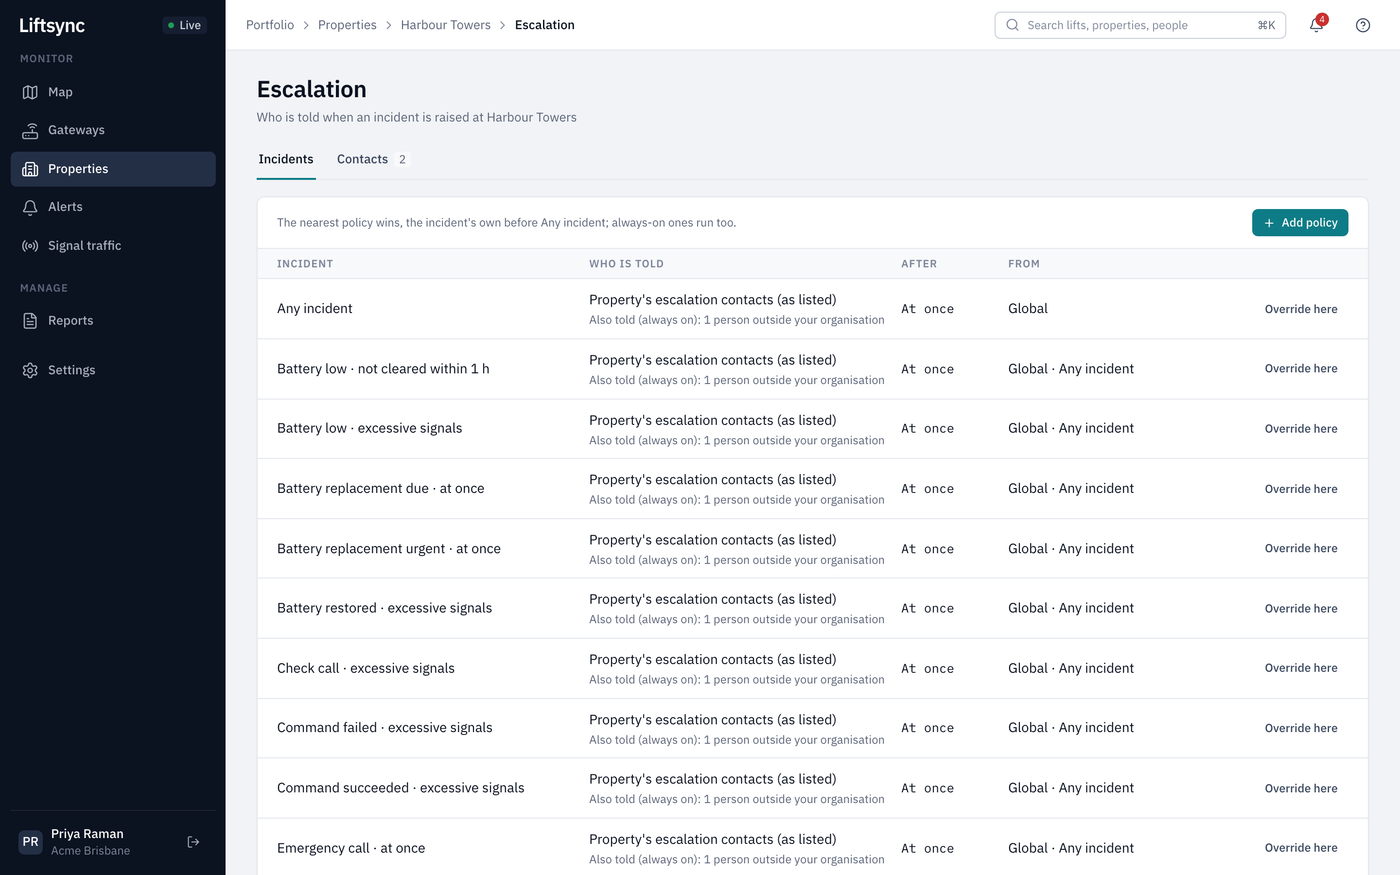The height and width of the screenshot is (875, 1400).
Task: Click 'Global' in the Any incident row
Action: (1028, 309)
